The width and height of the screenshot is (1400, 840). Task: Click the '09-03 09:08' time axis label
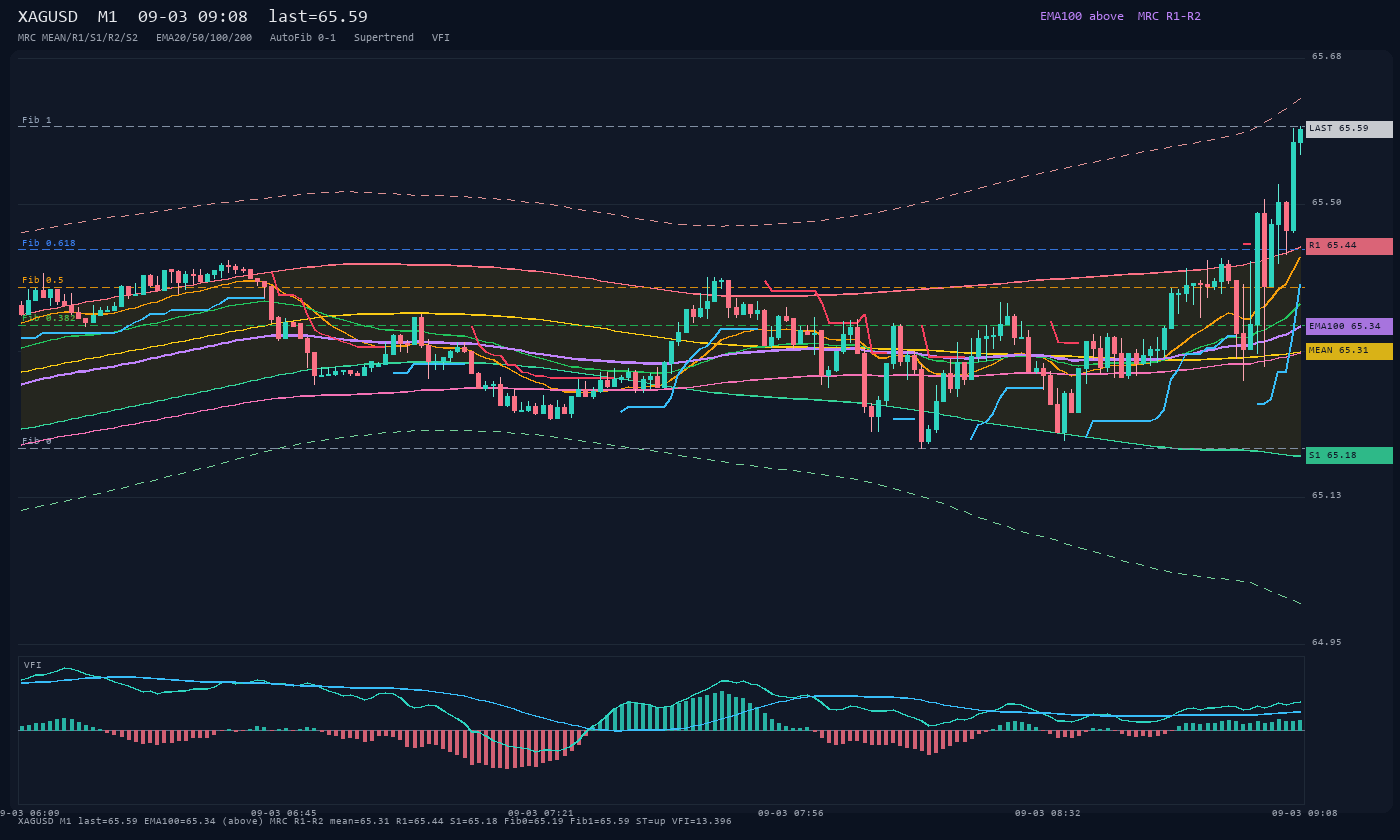point(1305,813)
